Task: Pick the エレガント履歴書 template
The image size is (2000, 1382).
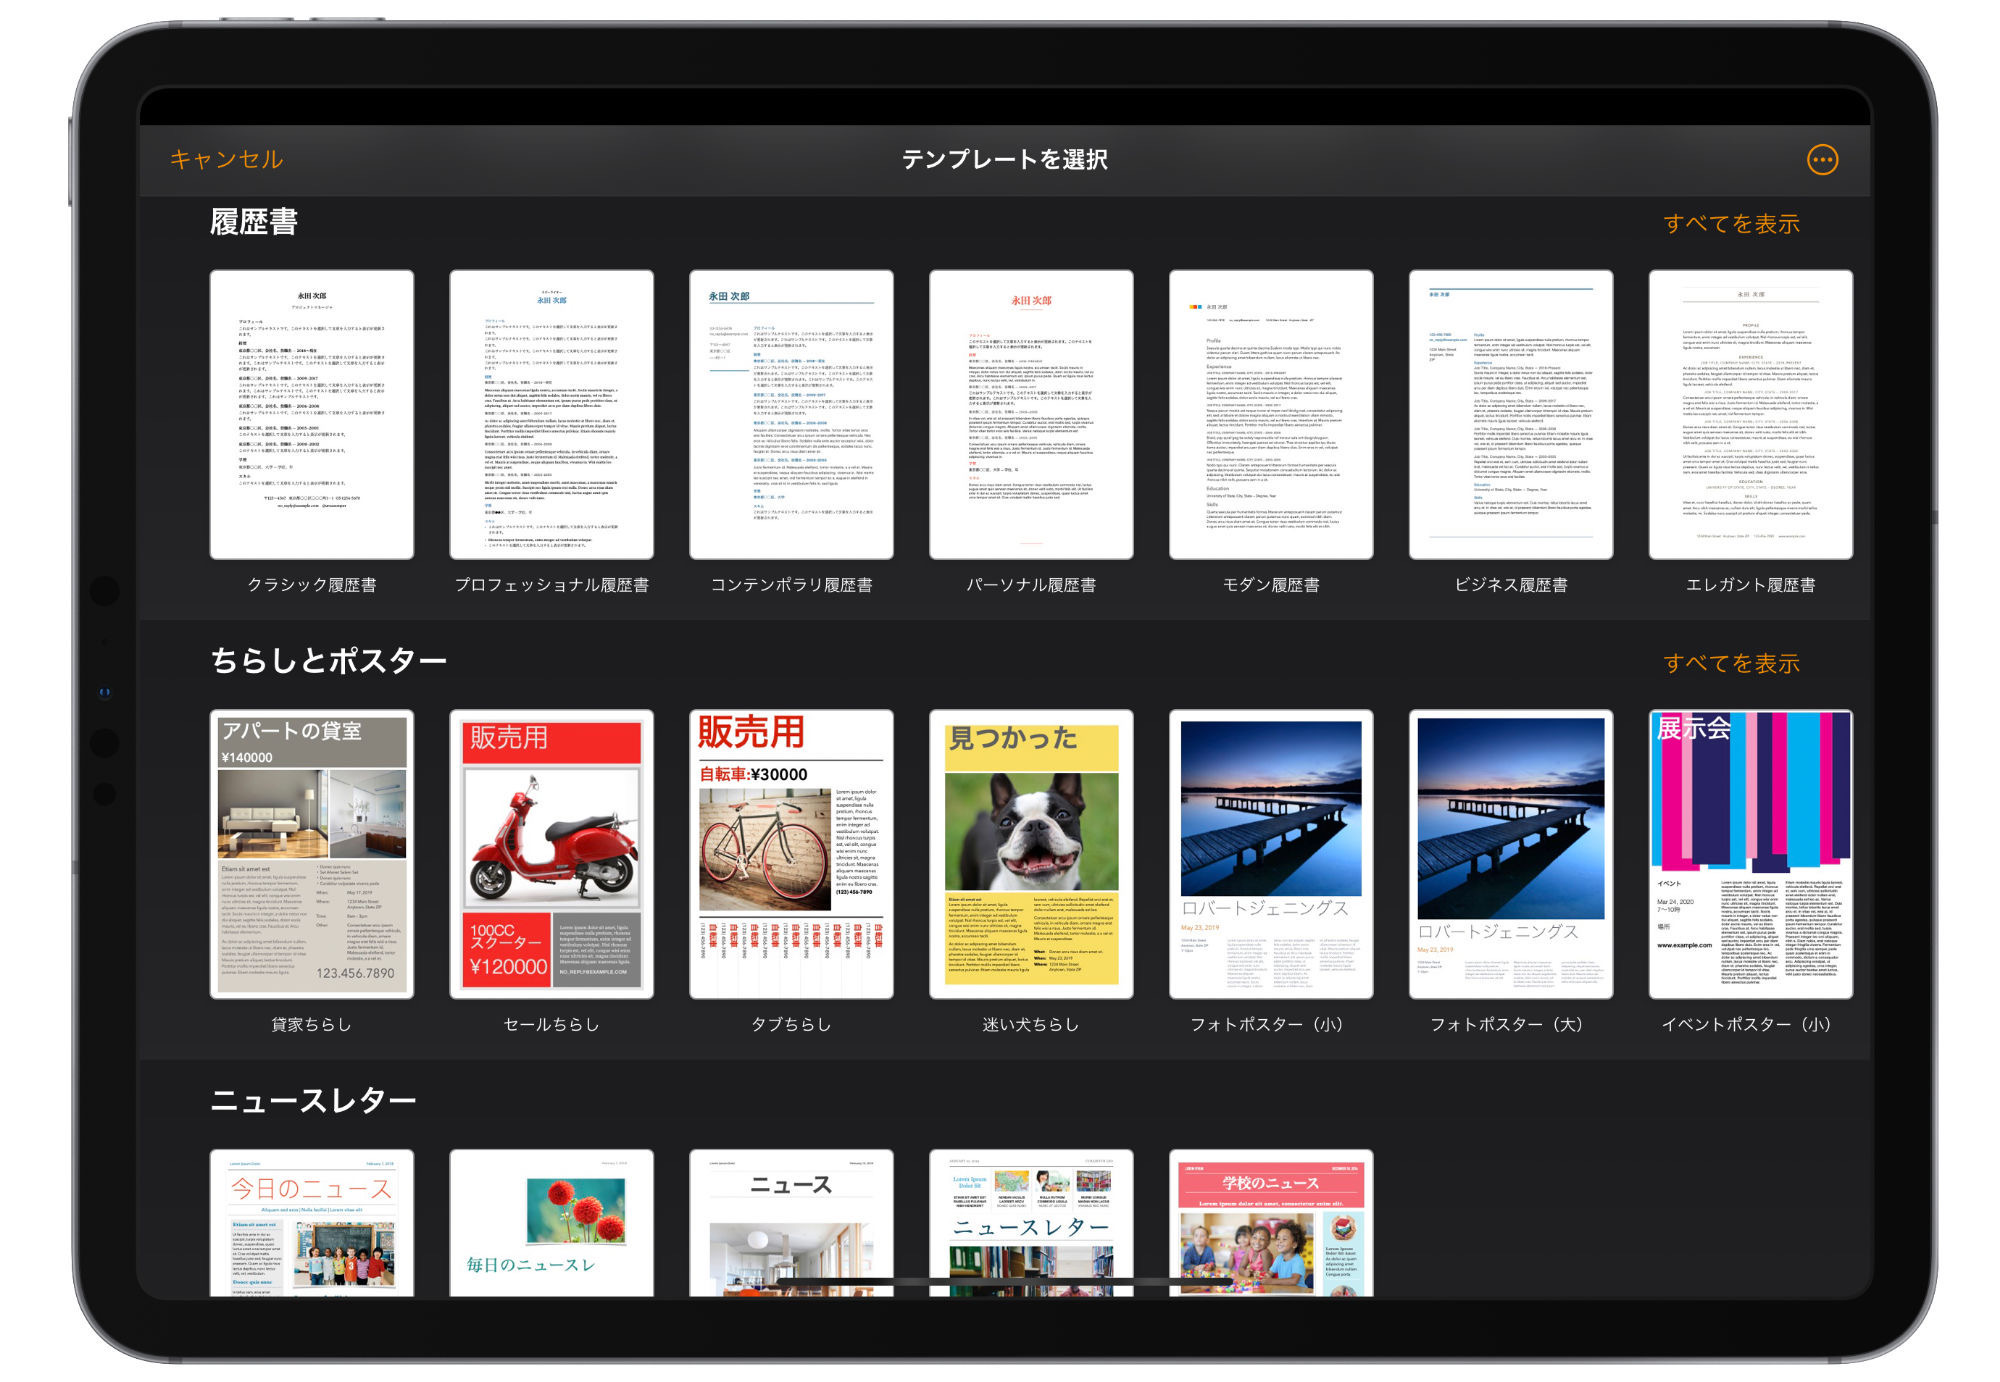Action: pyautogui.click(x=1750, y=415)
